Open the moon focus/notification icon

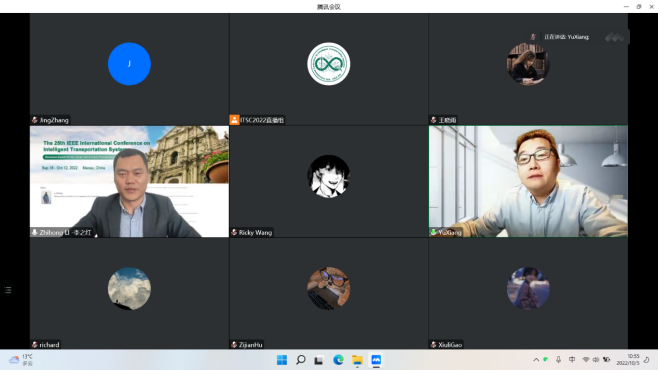[647, 360]
